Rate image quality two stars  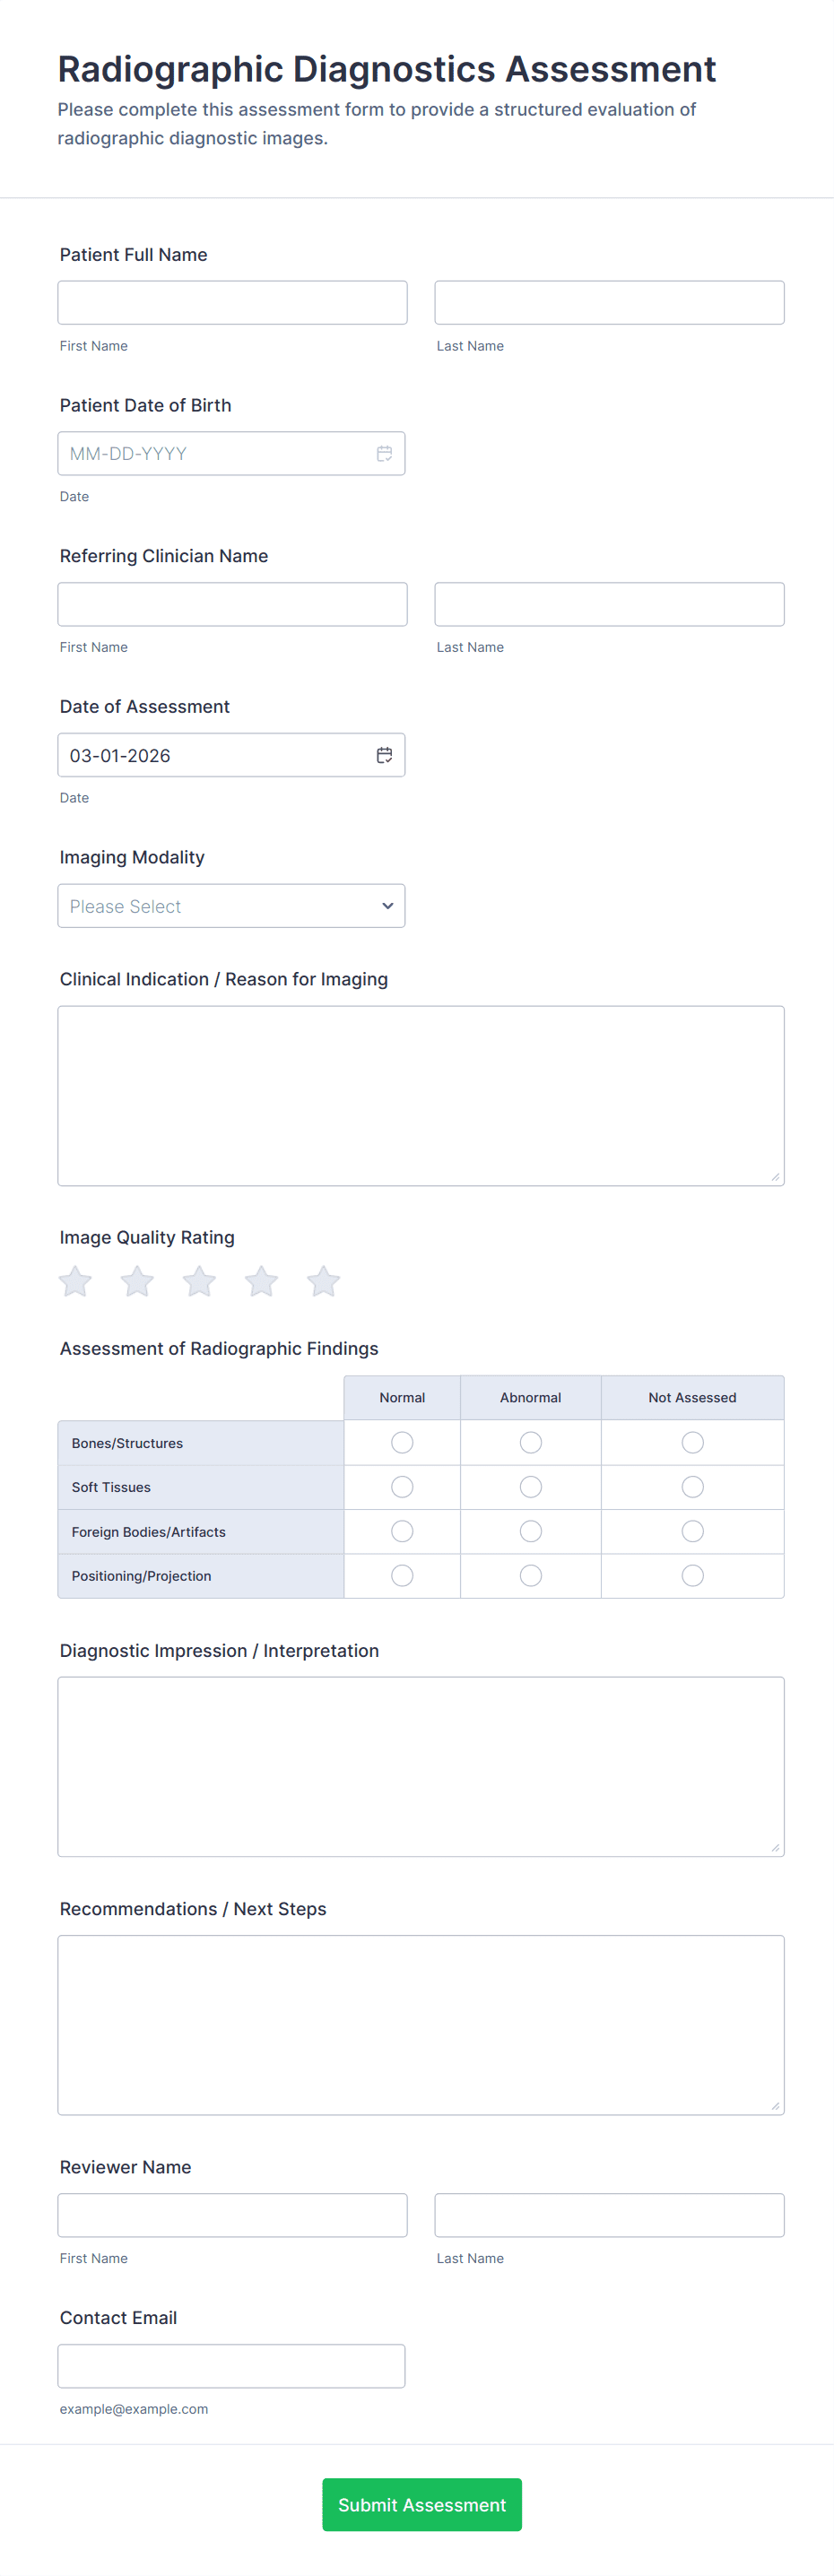pos(137,1281)
